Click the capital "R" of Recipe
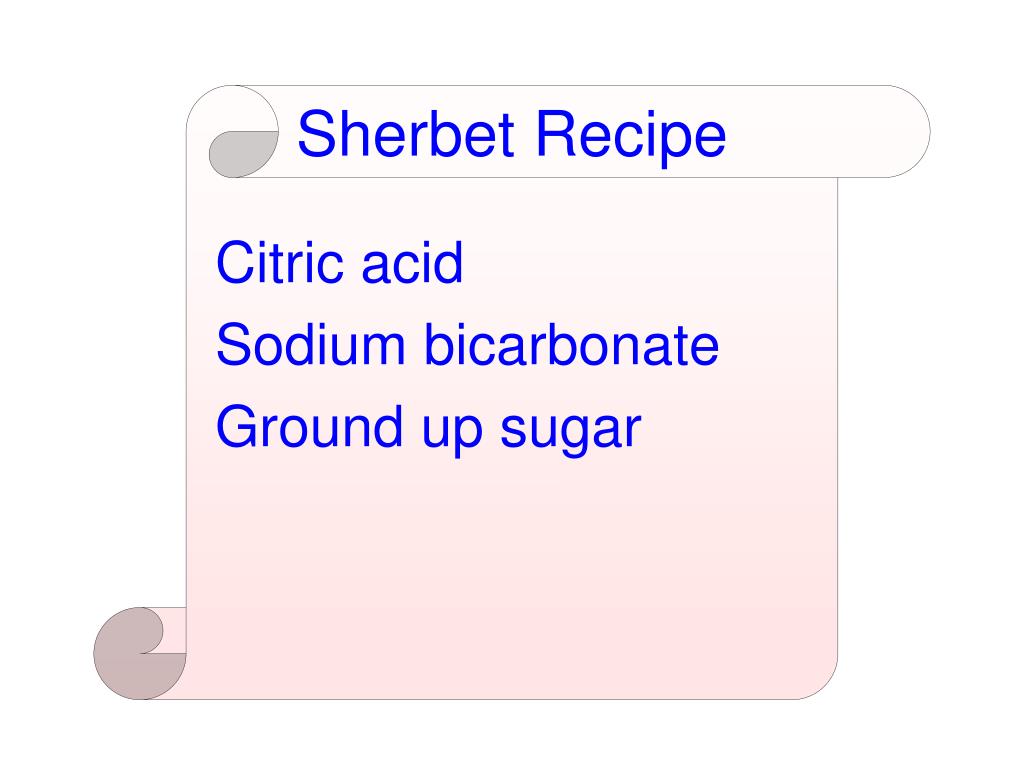 point(554,134)
